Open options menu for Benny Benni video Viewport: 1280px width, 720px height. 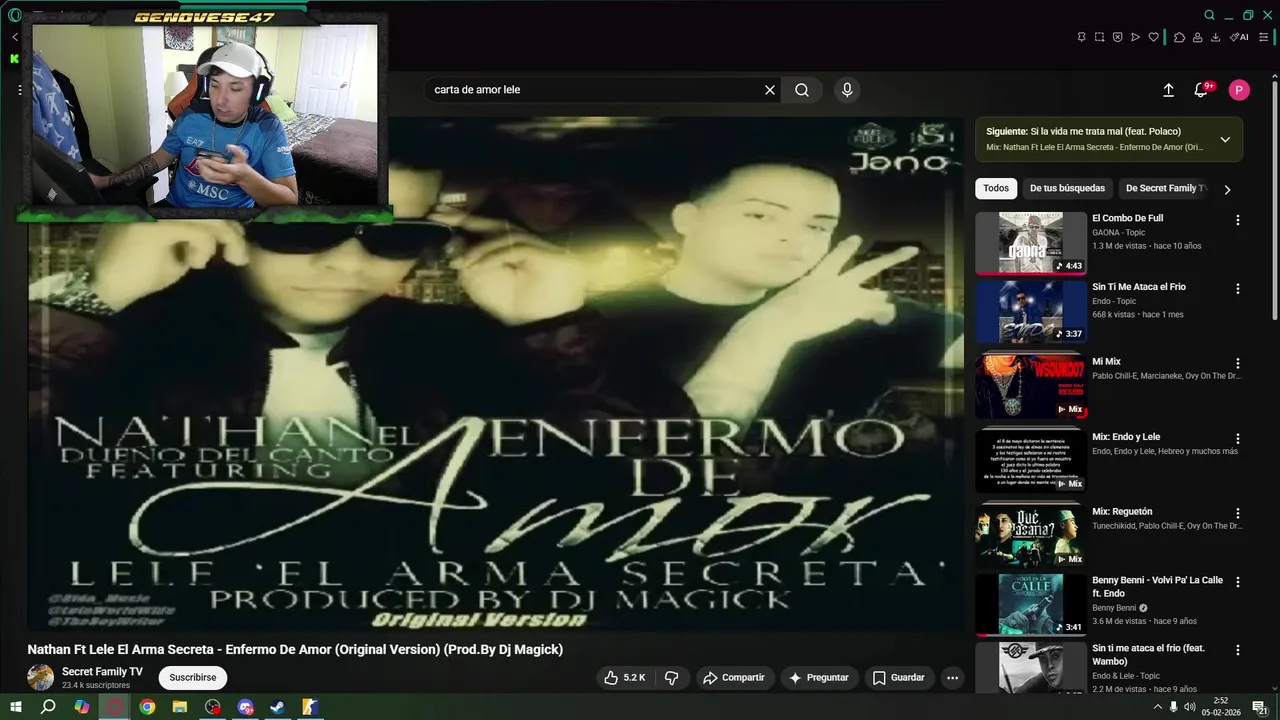pyautogui.click(x=1237, y=582)
